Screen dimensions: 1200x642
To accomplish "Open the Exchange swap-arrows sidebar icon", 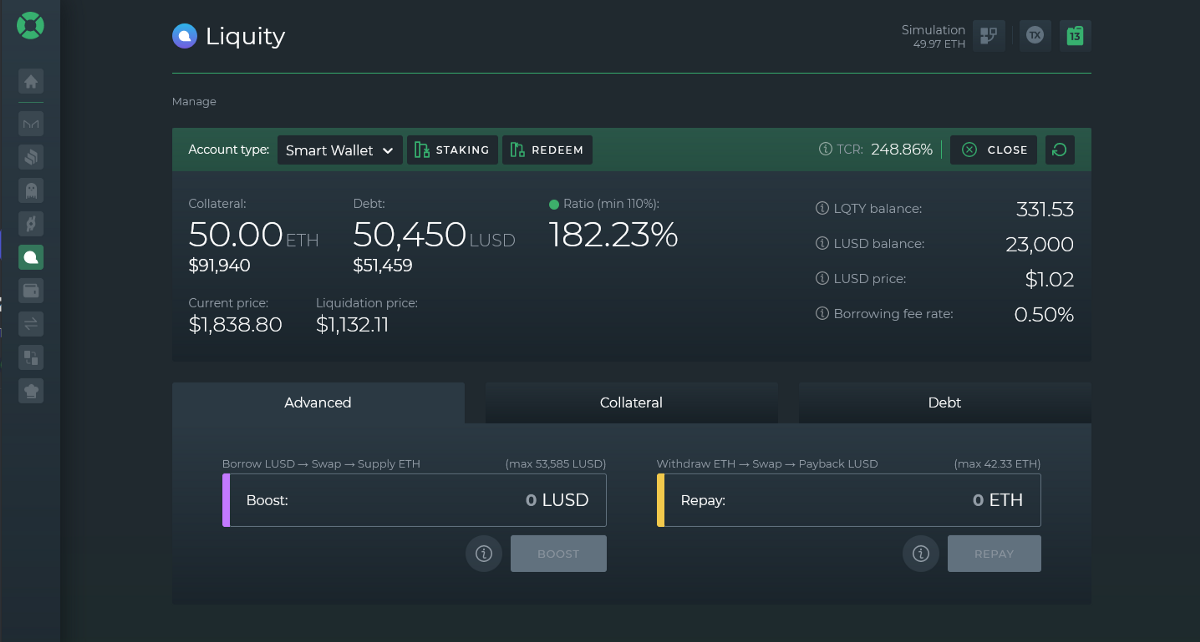I will [x=31, y=323].
